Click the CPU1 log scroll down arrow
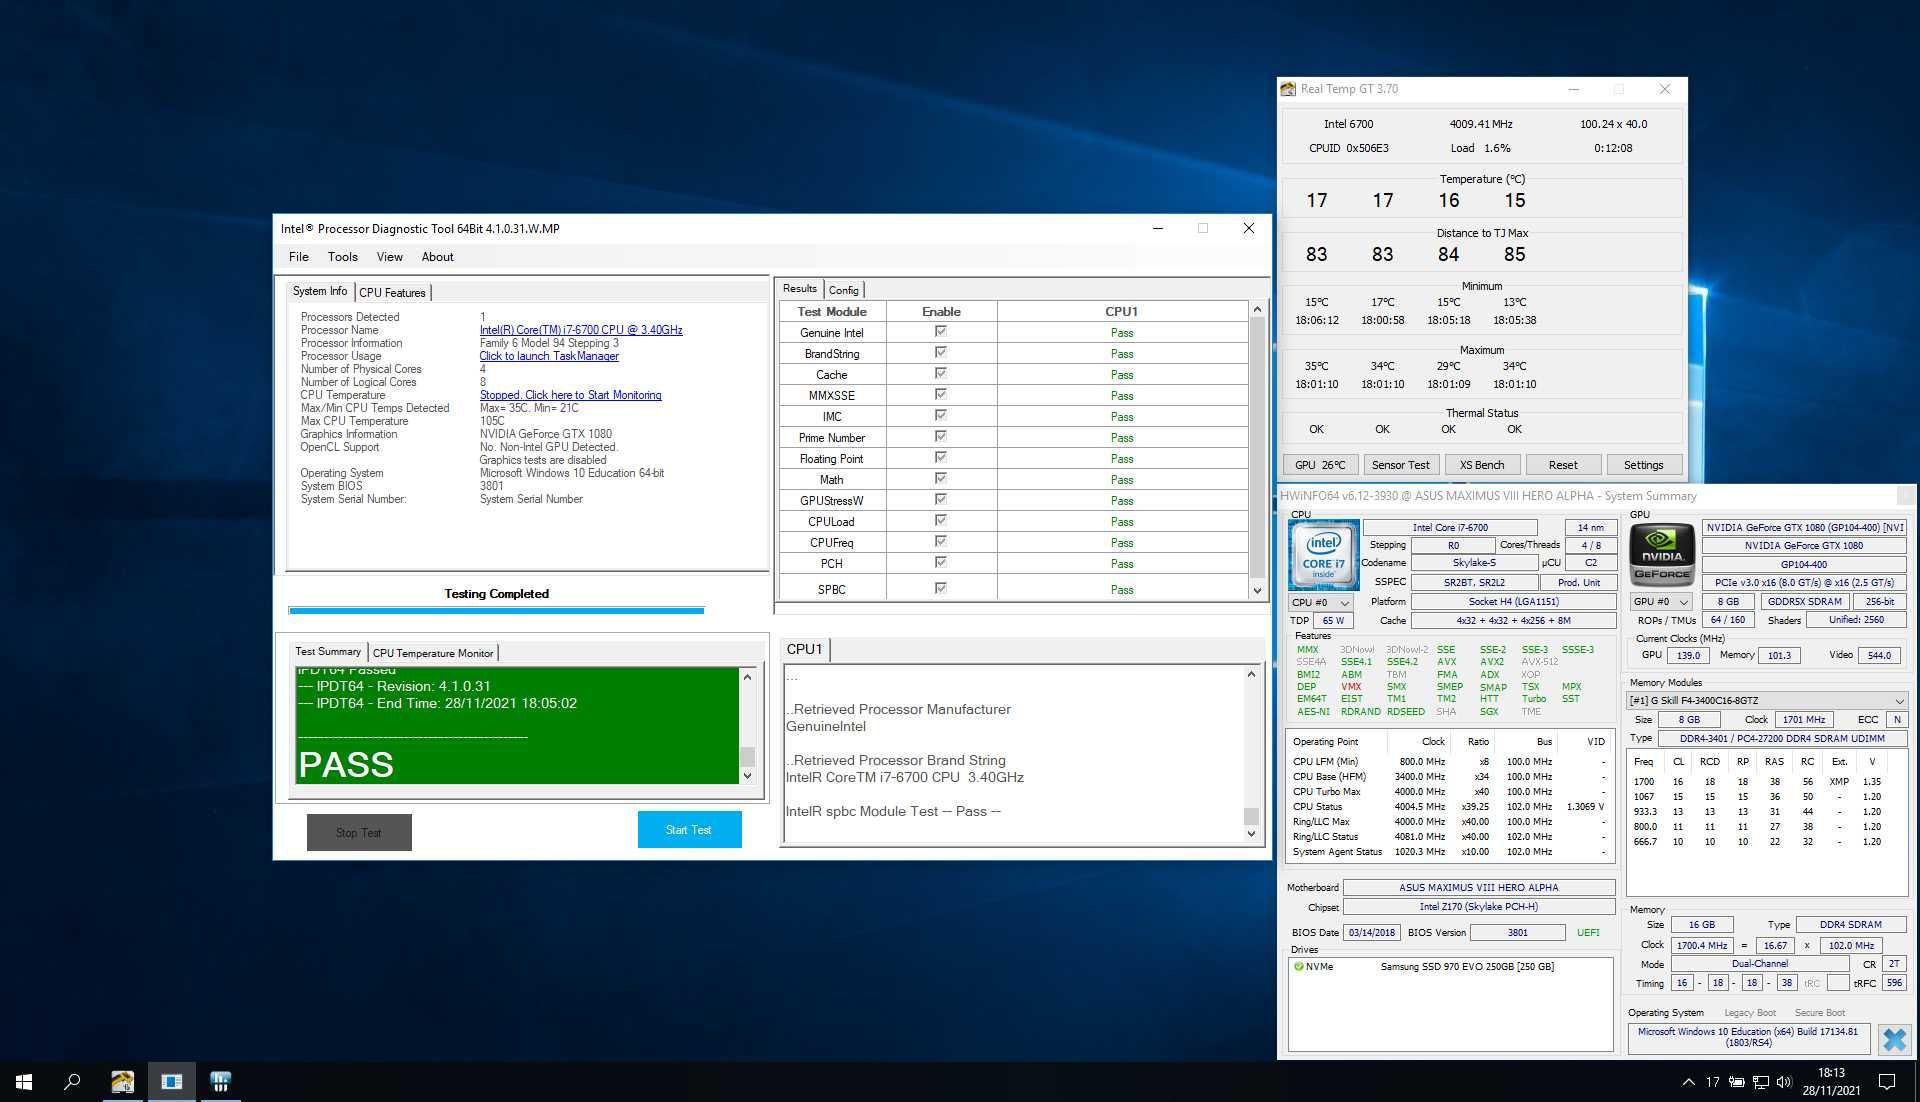The height and width of the screenshot is (1102, 1920). [1251, 833]
